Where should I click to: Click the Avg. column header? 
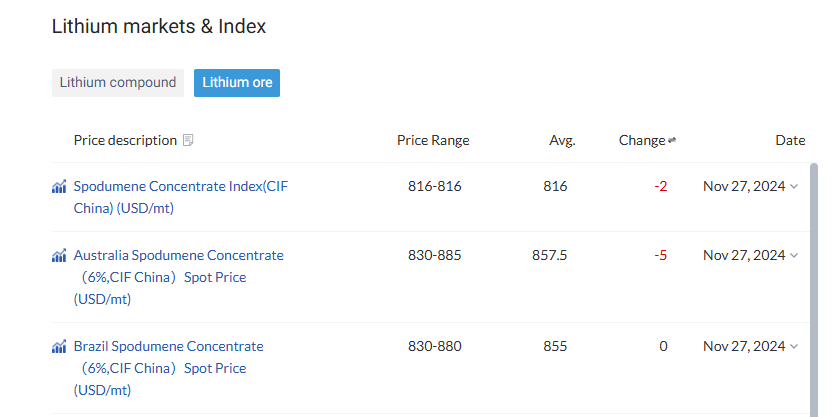(562, 140)
